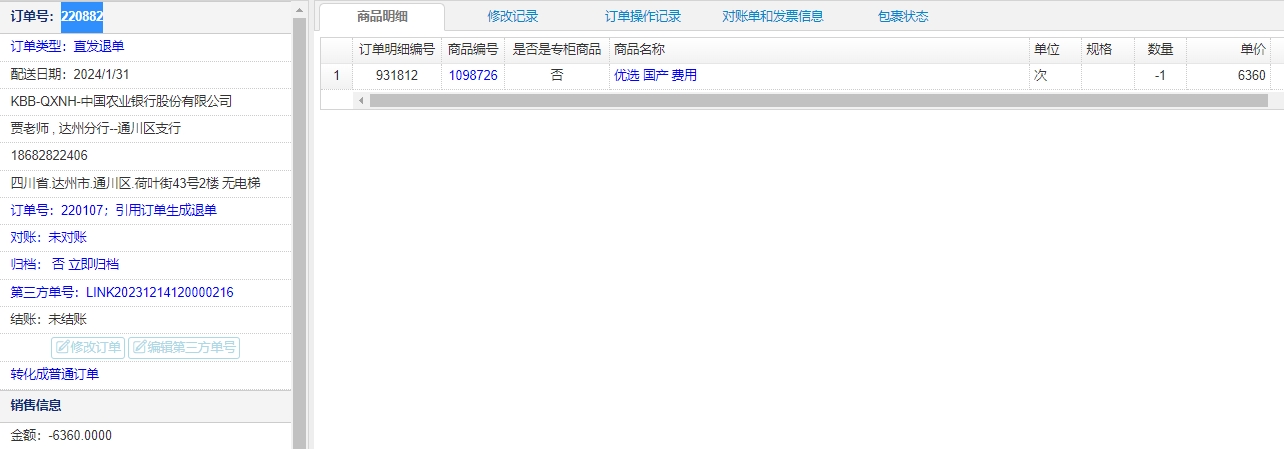Click the 是否是专柜商品 column header
This screenshot has width=1284, height=449.
tap(557, 49)
